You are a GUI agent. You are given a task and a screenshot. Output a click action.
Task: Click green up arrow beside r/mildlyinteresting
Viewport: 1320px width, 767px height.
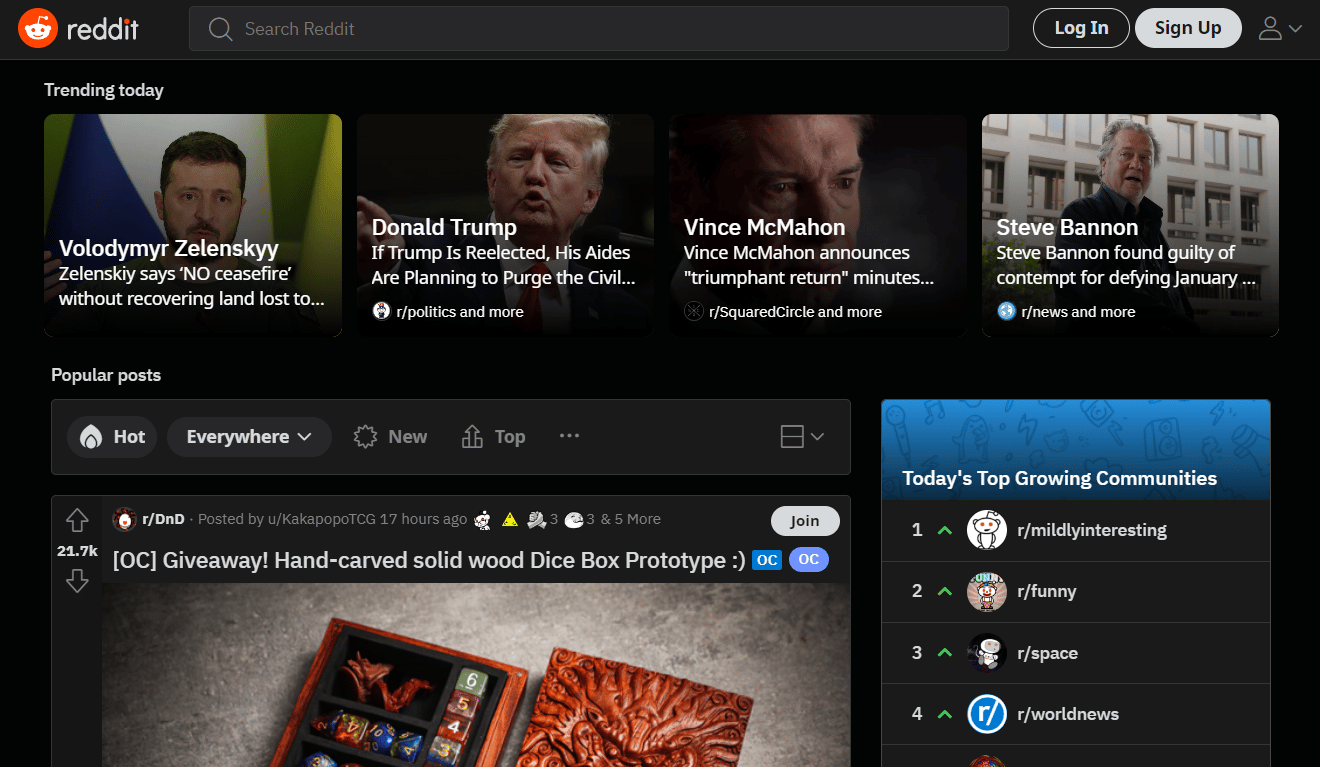click(944, 530)
